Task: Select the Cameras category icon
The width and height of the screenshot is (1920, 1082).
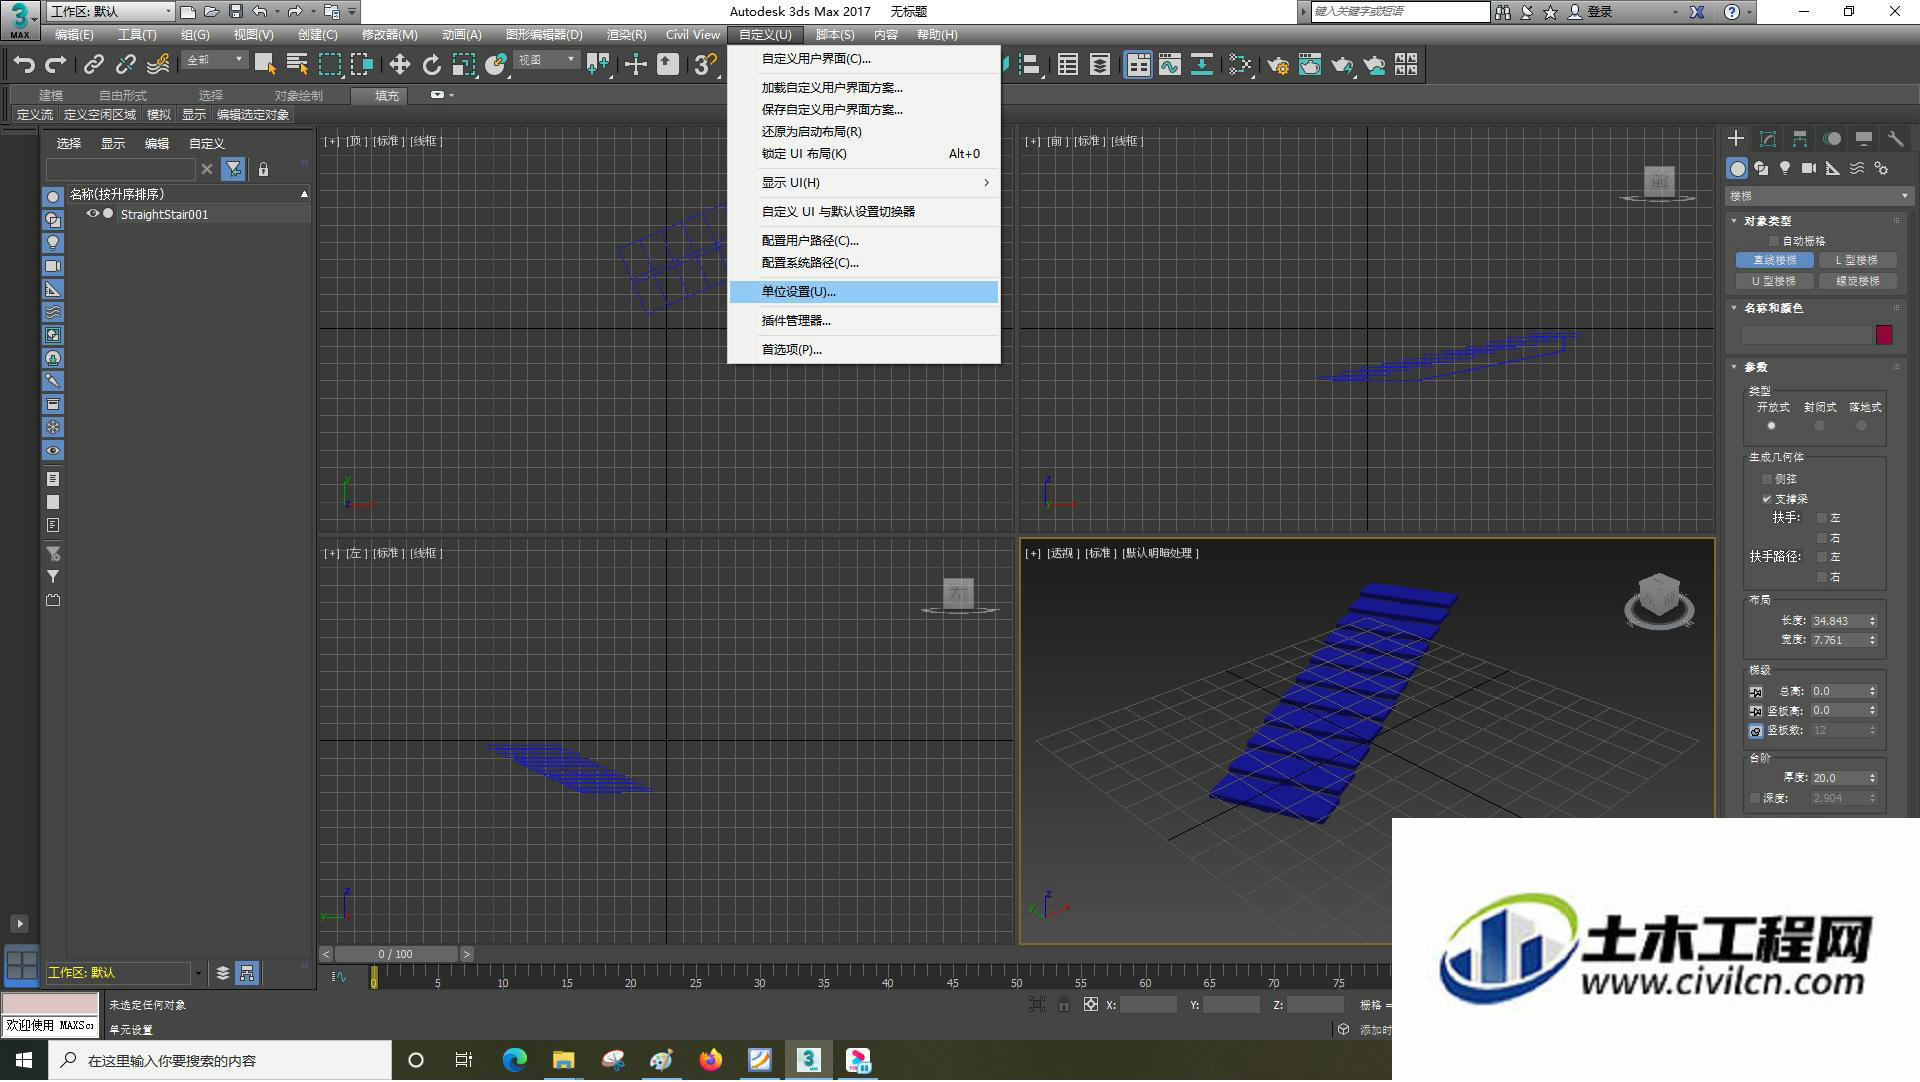Action: coord(1809,169)
